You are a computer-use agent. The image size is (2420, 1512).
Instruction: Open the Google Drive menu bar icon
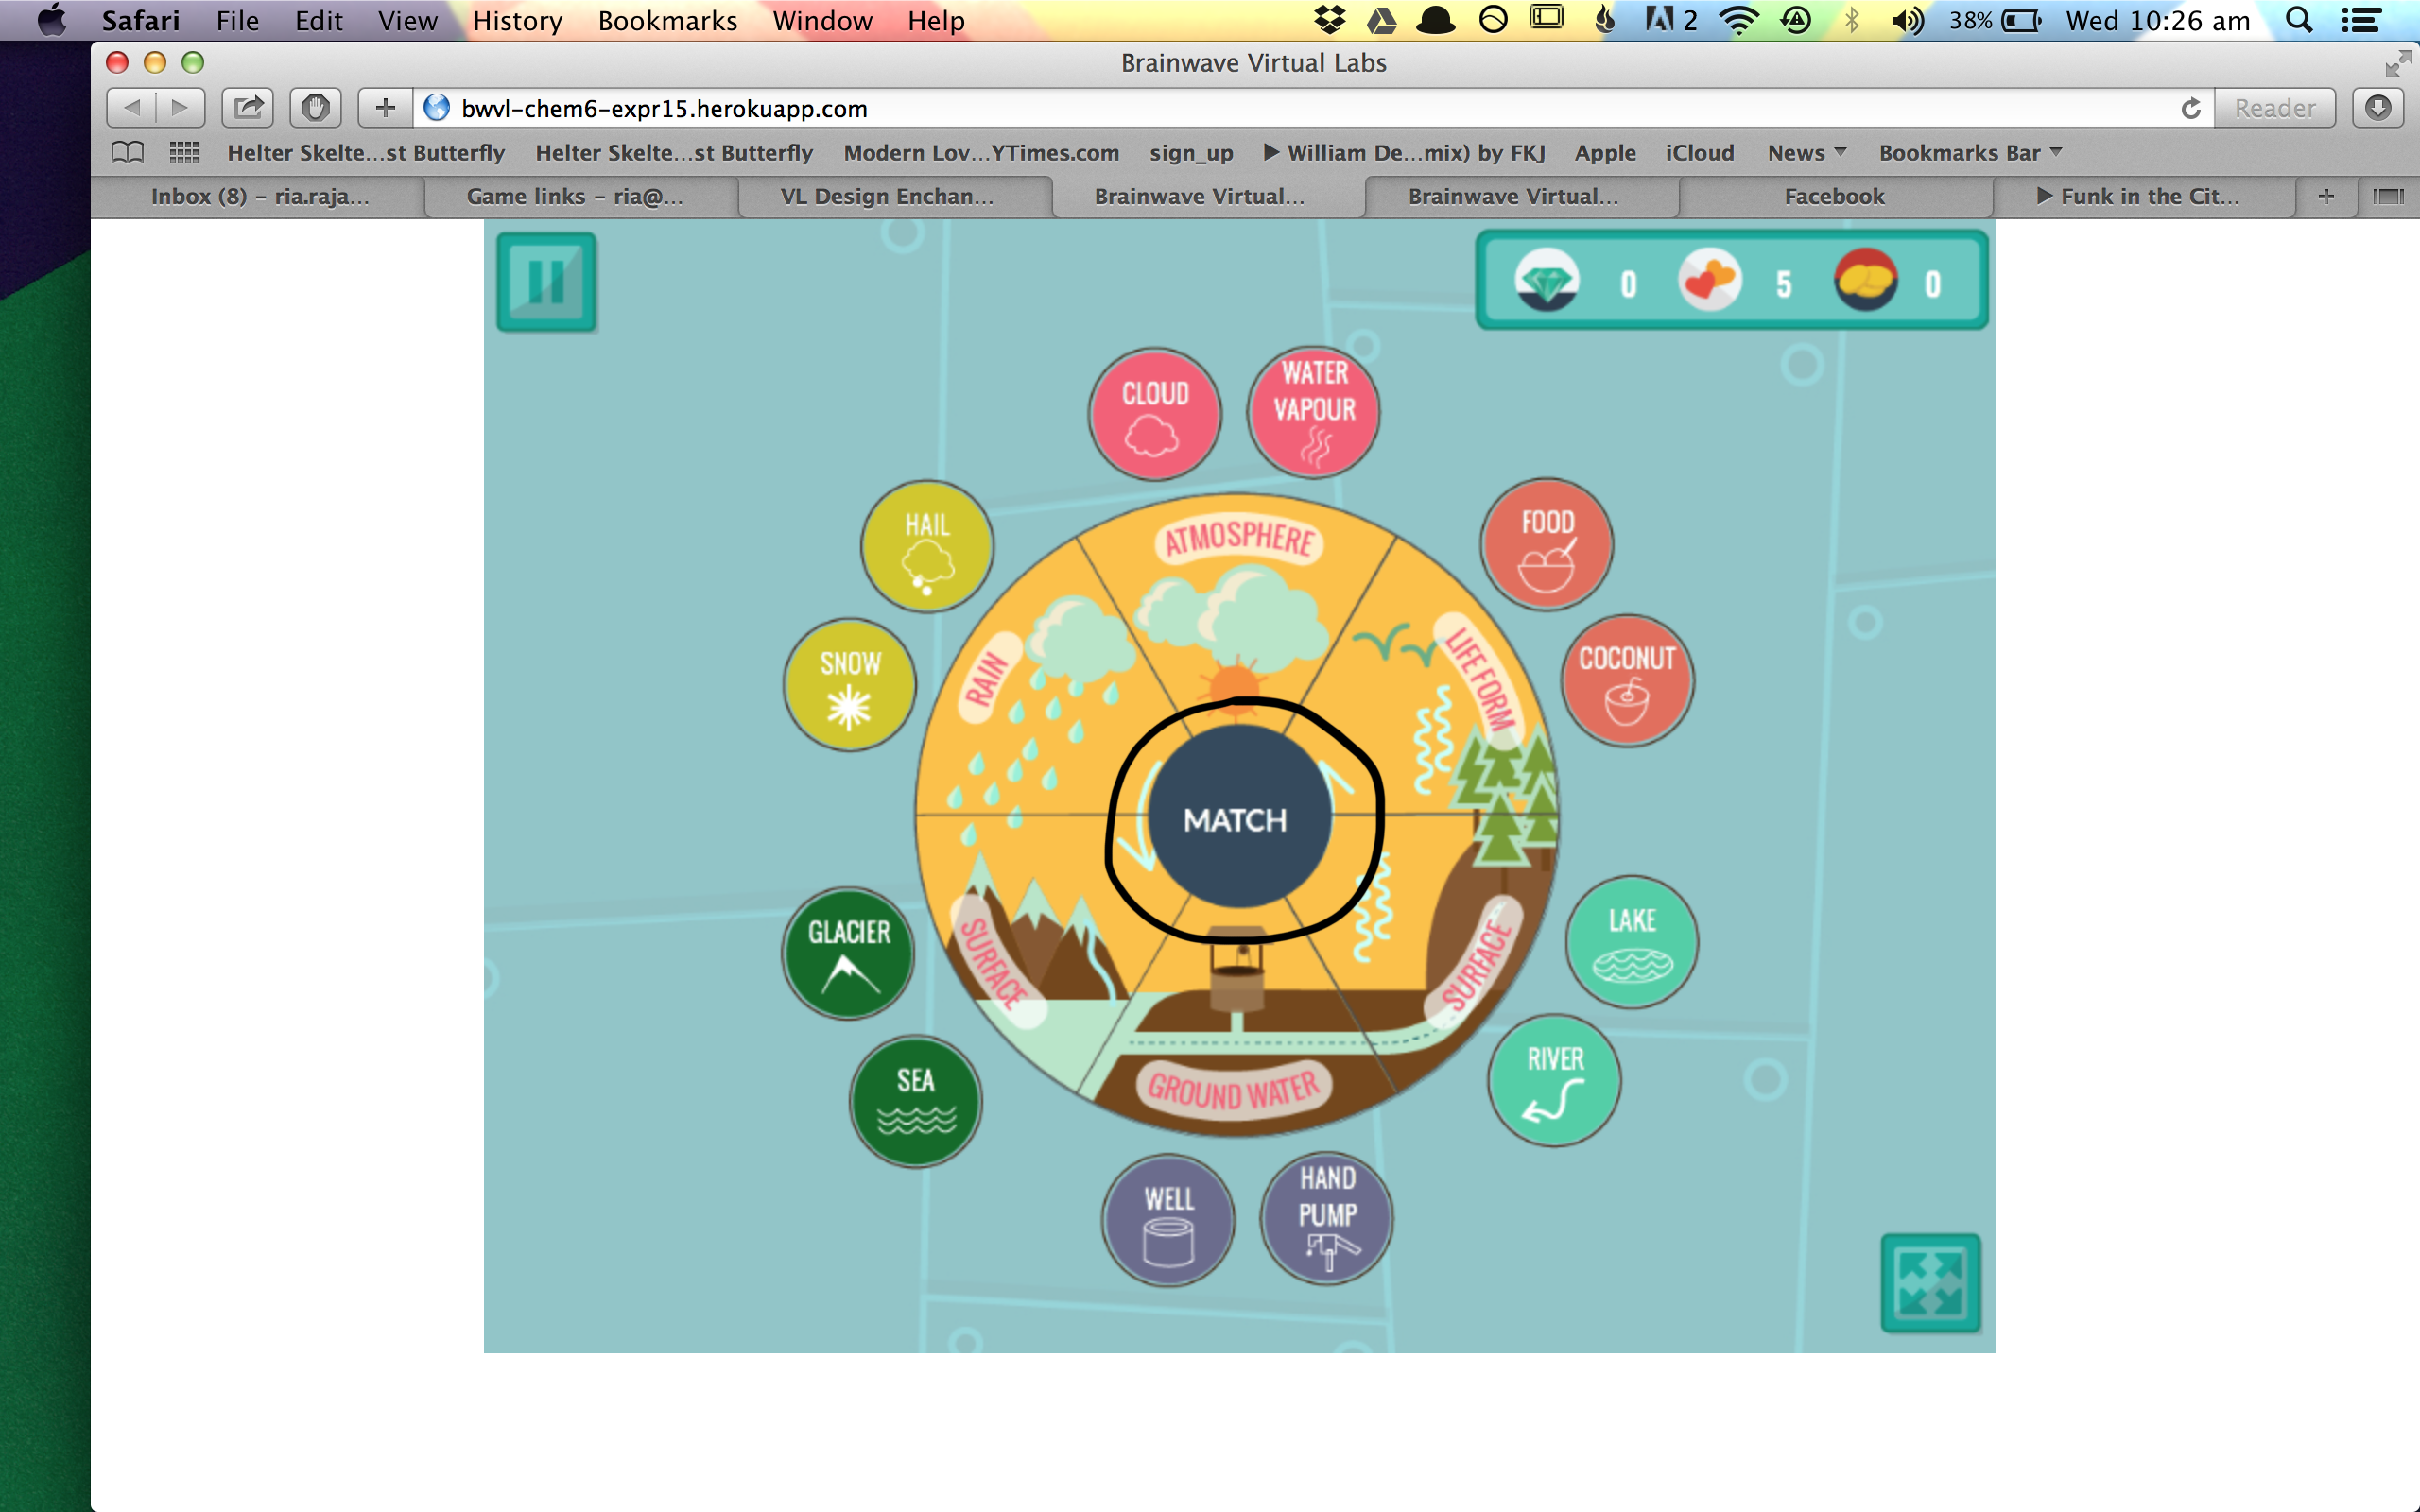coord(1381,20)
